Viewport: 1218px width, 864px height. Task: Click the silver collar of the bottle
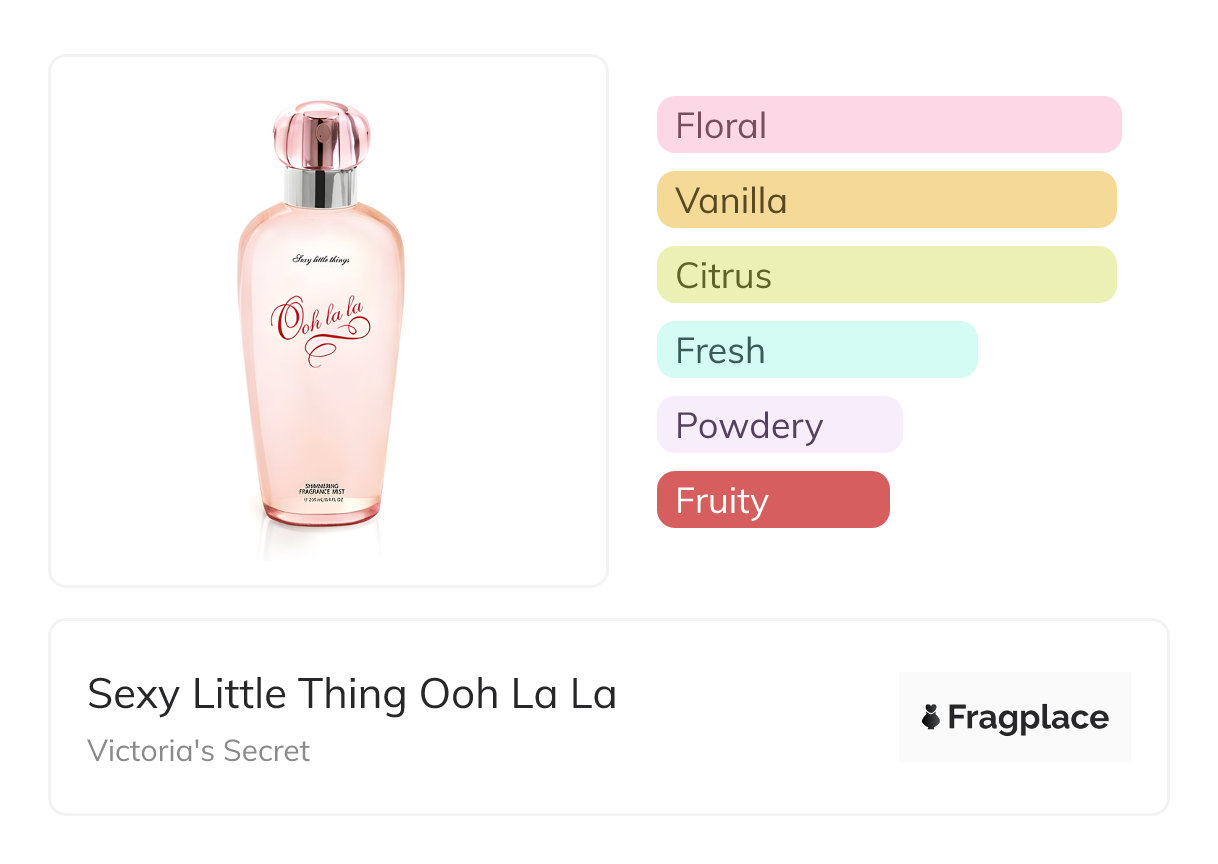click(x=321, y=185)
